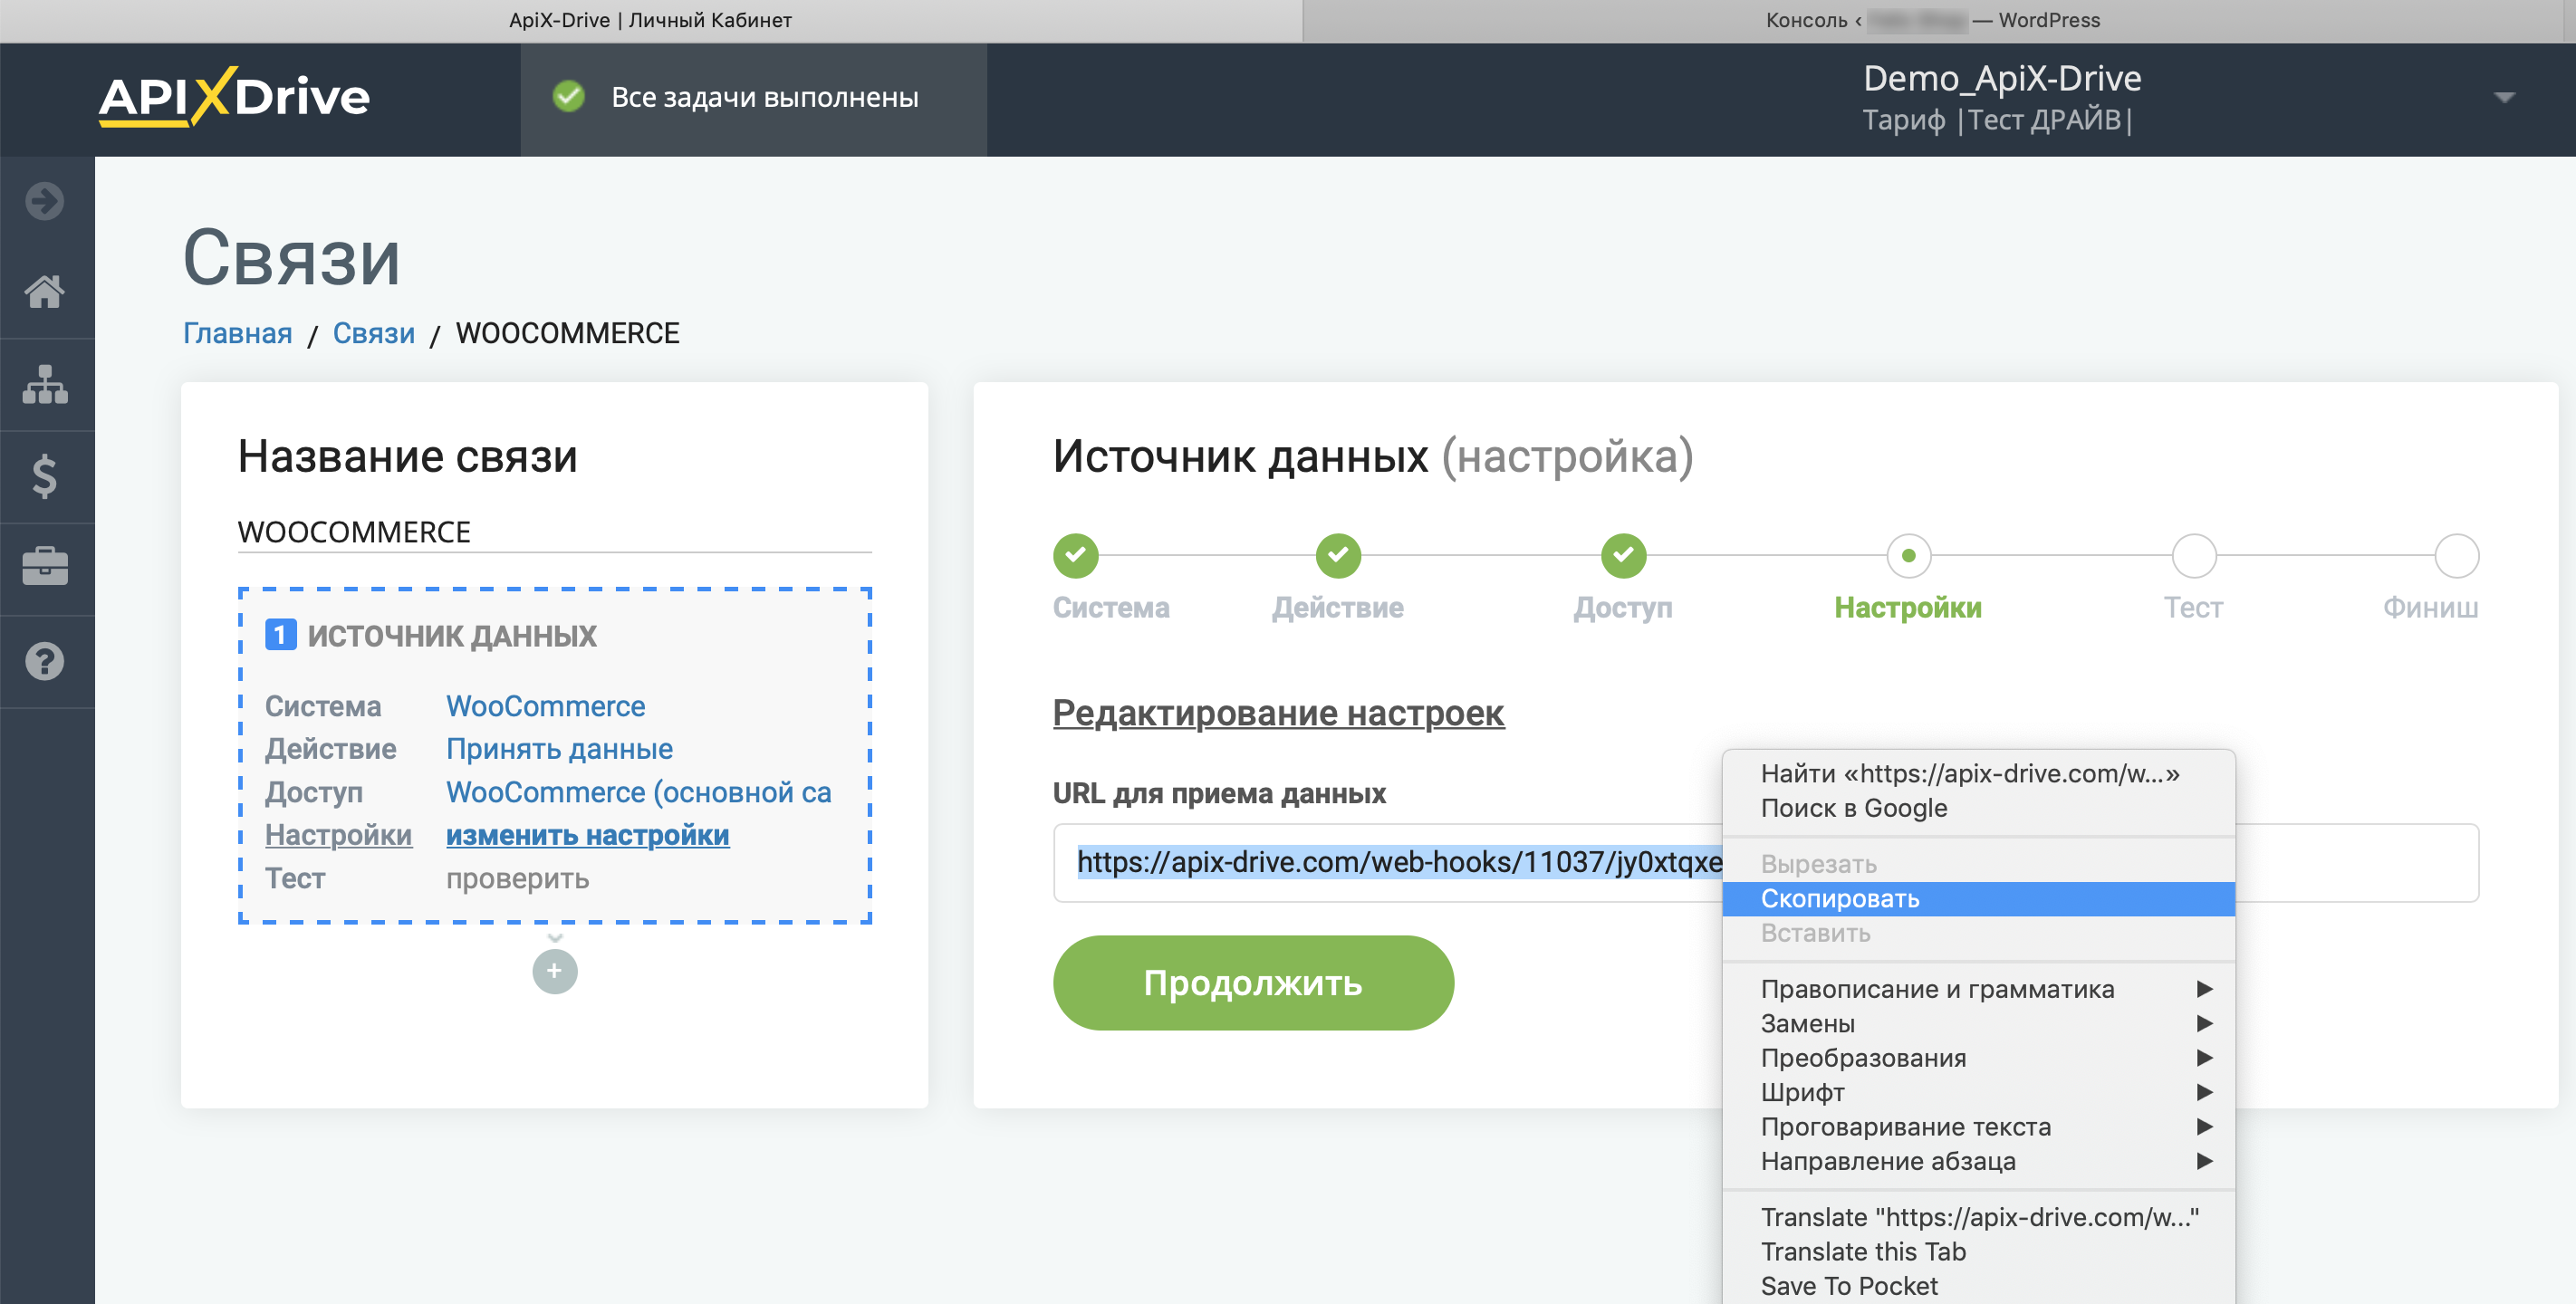Expand the Замены submenu
The width and height of the screenshot is (2576, 1304).
(1978, 1023)
